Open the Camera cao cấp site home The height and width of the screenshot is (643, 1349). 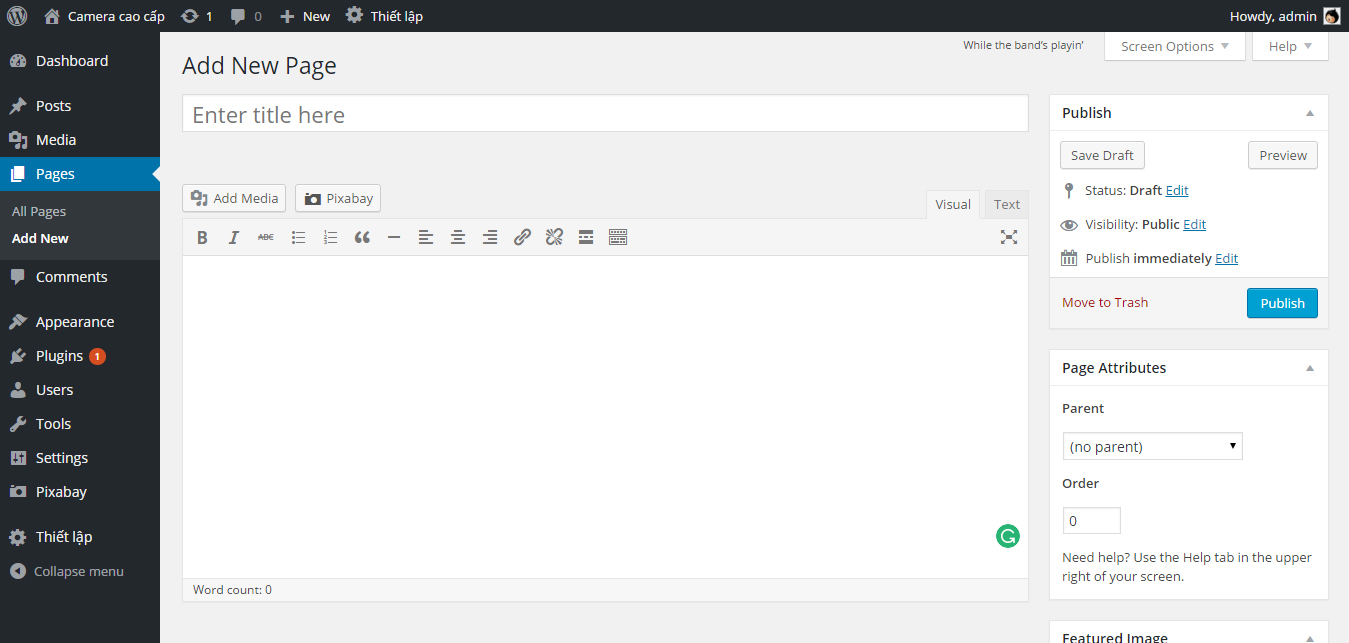[104, 16]
